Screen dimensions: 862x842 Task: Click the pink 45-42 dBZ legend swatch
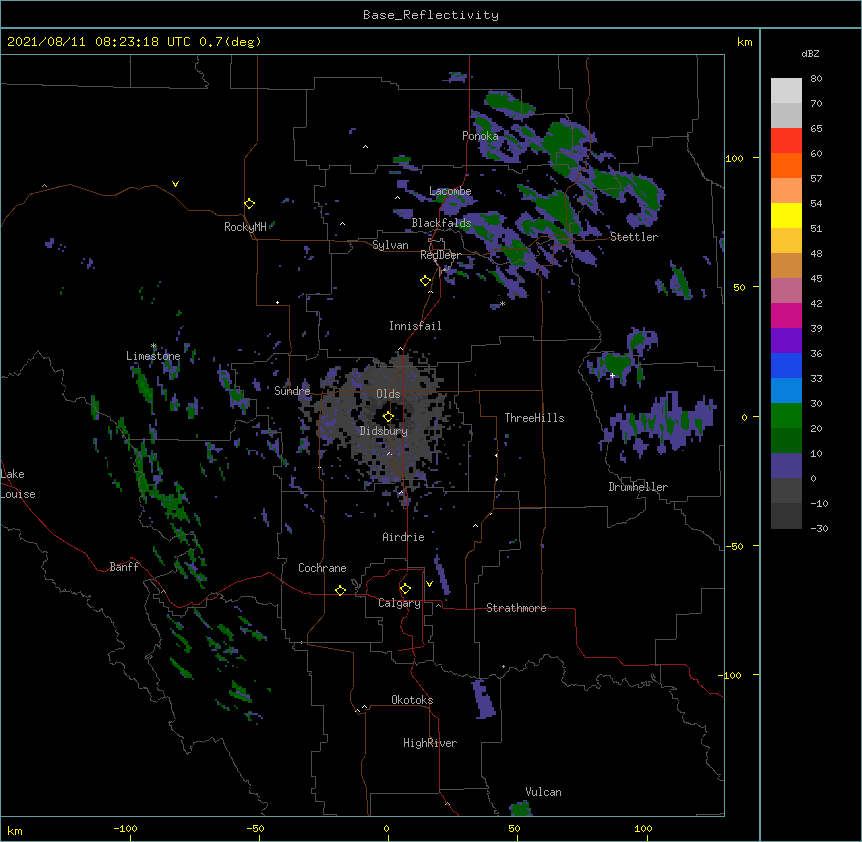(x=786, y=291)
